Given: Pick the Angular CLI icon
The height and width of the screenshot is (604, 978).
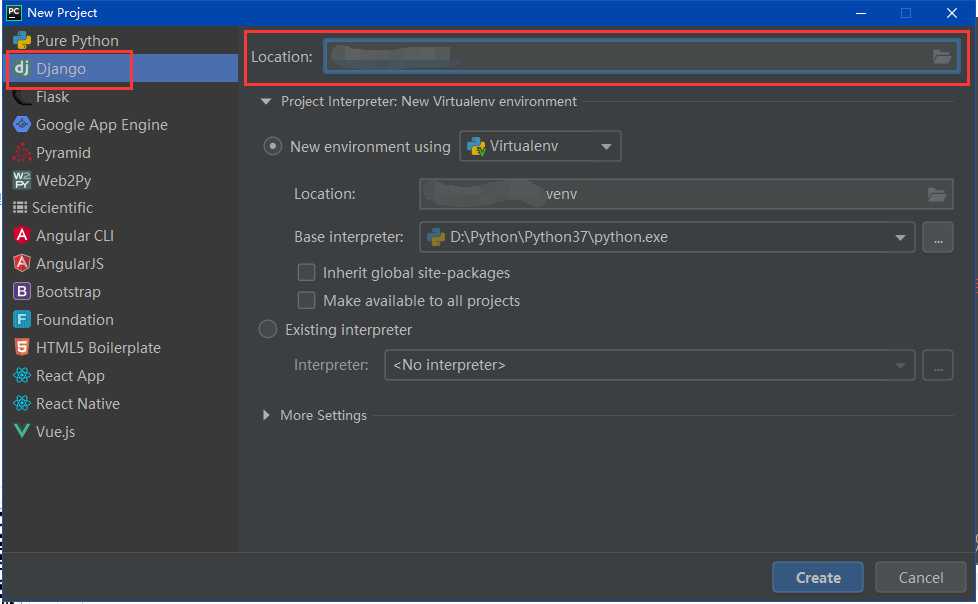Looking at the screenshot, I should tap(22, 235).
